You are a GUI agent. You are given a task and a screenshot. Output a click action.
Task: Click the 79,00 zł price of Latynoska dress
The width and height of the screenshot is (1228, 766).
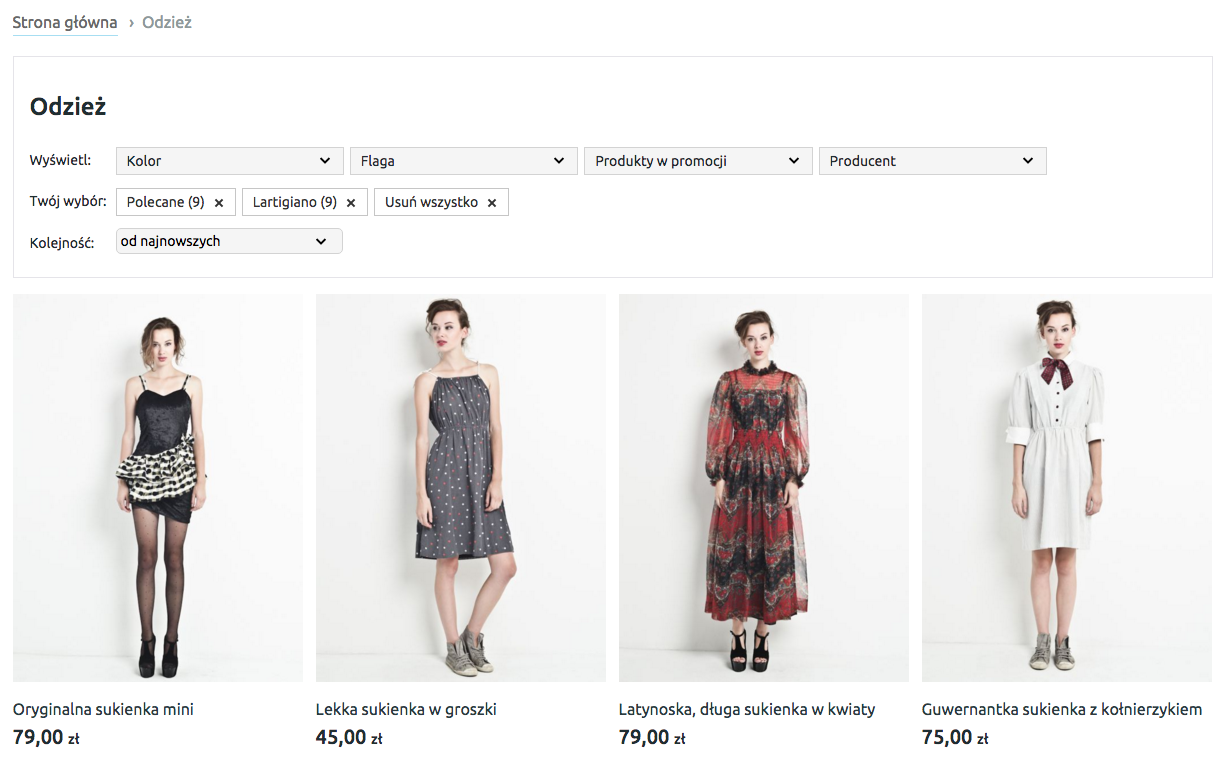tap(652, 738)
